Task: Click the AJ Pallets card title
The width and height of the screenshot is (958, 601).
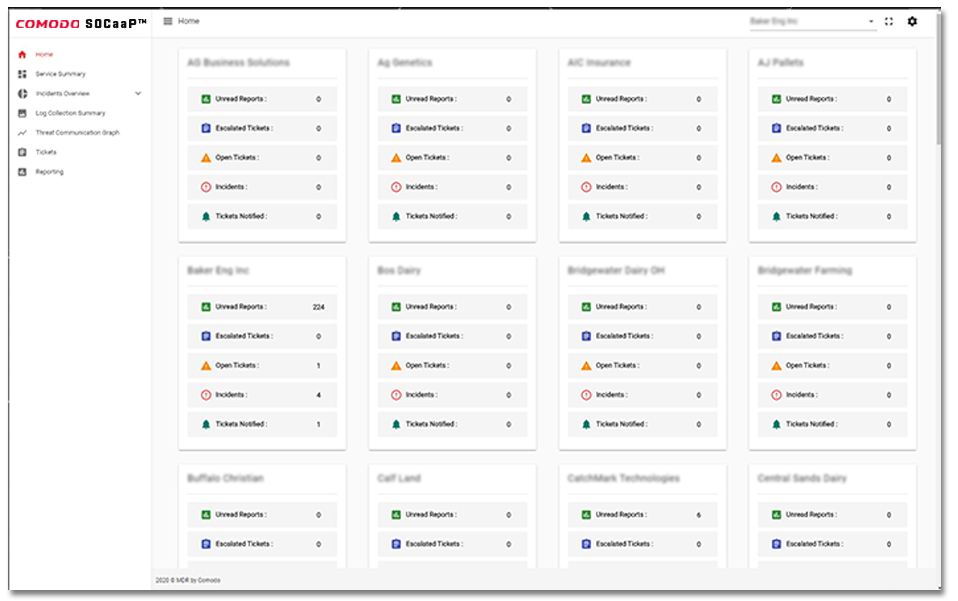Action: pos(780,62)
